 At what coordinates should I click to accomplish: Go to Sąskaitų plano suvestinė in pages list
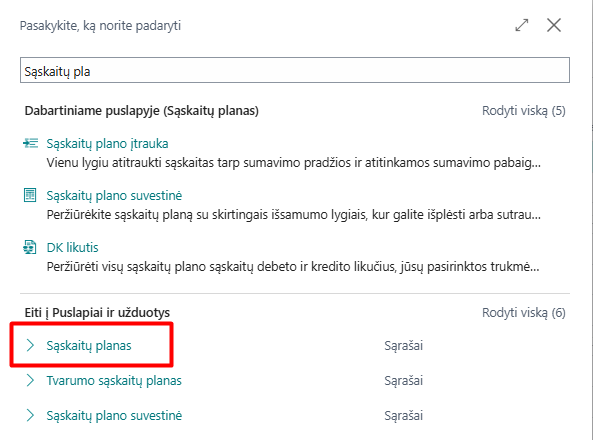click(x=114, y=415)
